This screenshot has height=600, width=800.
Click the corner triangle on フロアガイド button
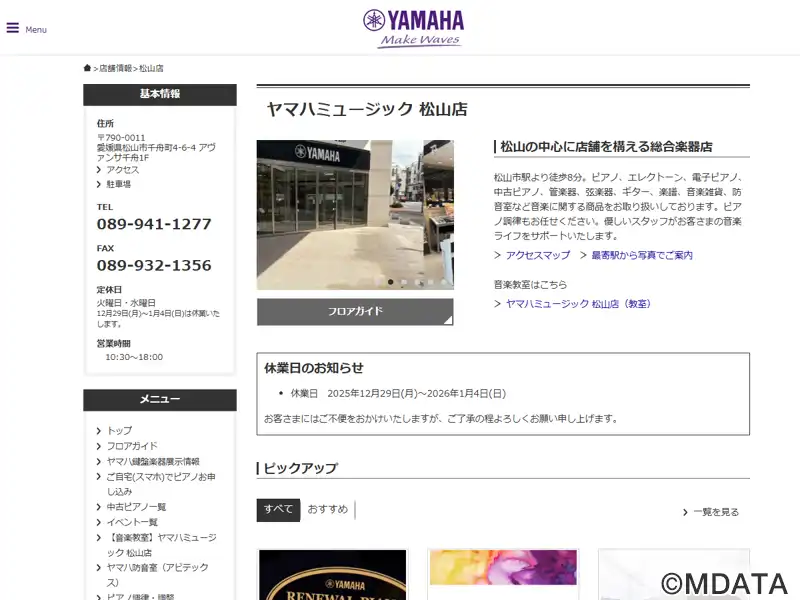(x=447, y=320)
